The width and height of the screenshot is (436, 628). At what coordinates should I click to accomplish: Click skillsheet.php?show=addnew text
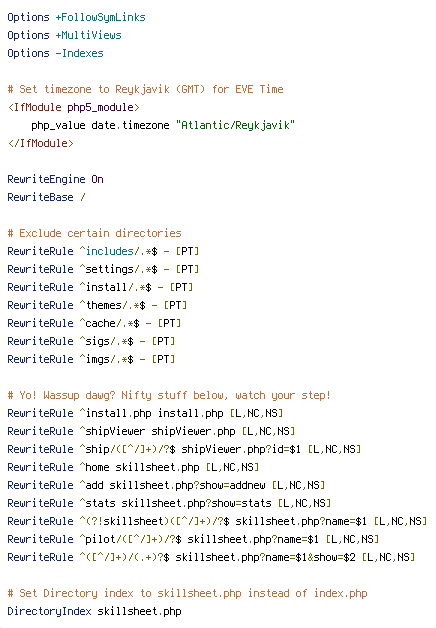tap(187, 485)
